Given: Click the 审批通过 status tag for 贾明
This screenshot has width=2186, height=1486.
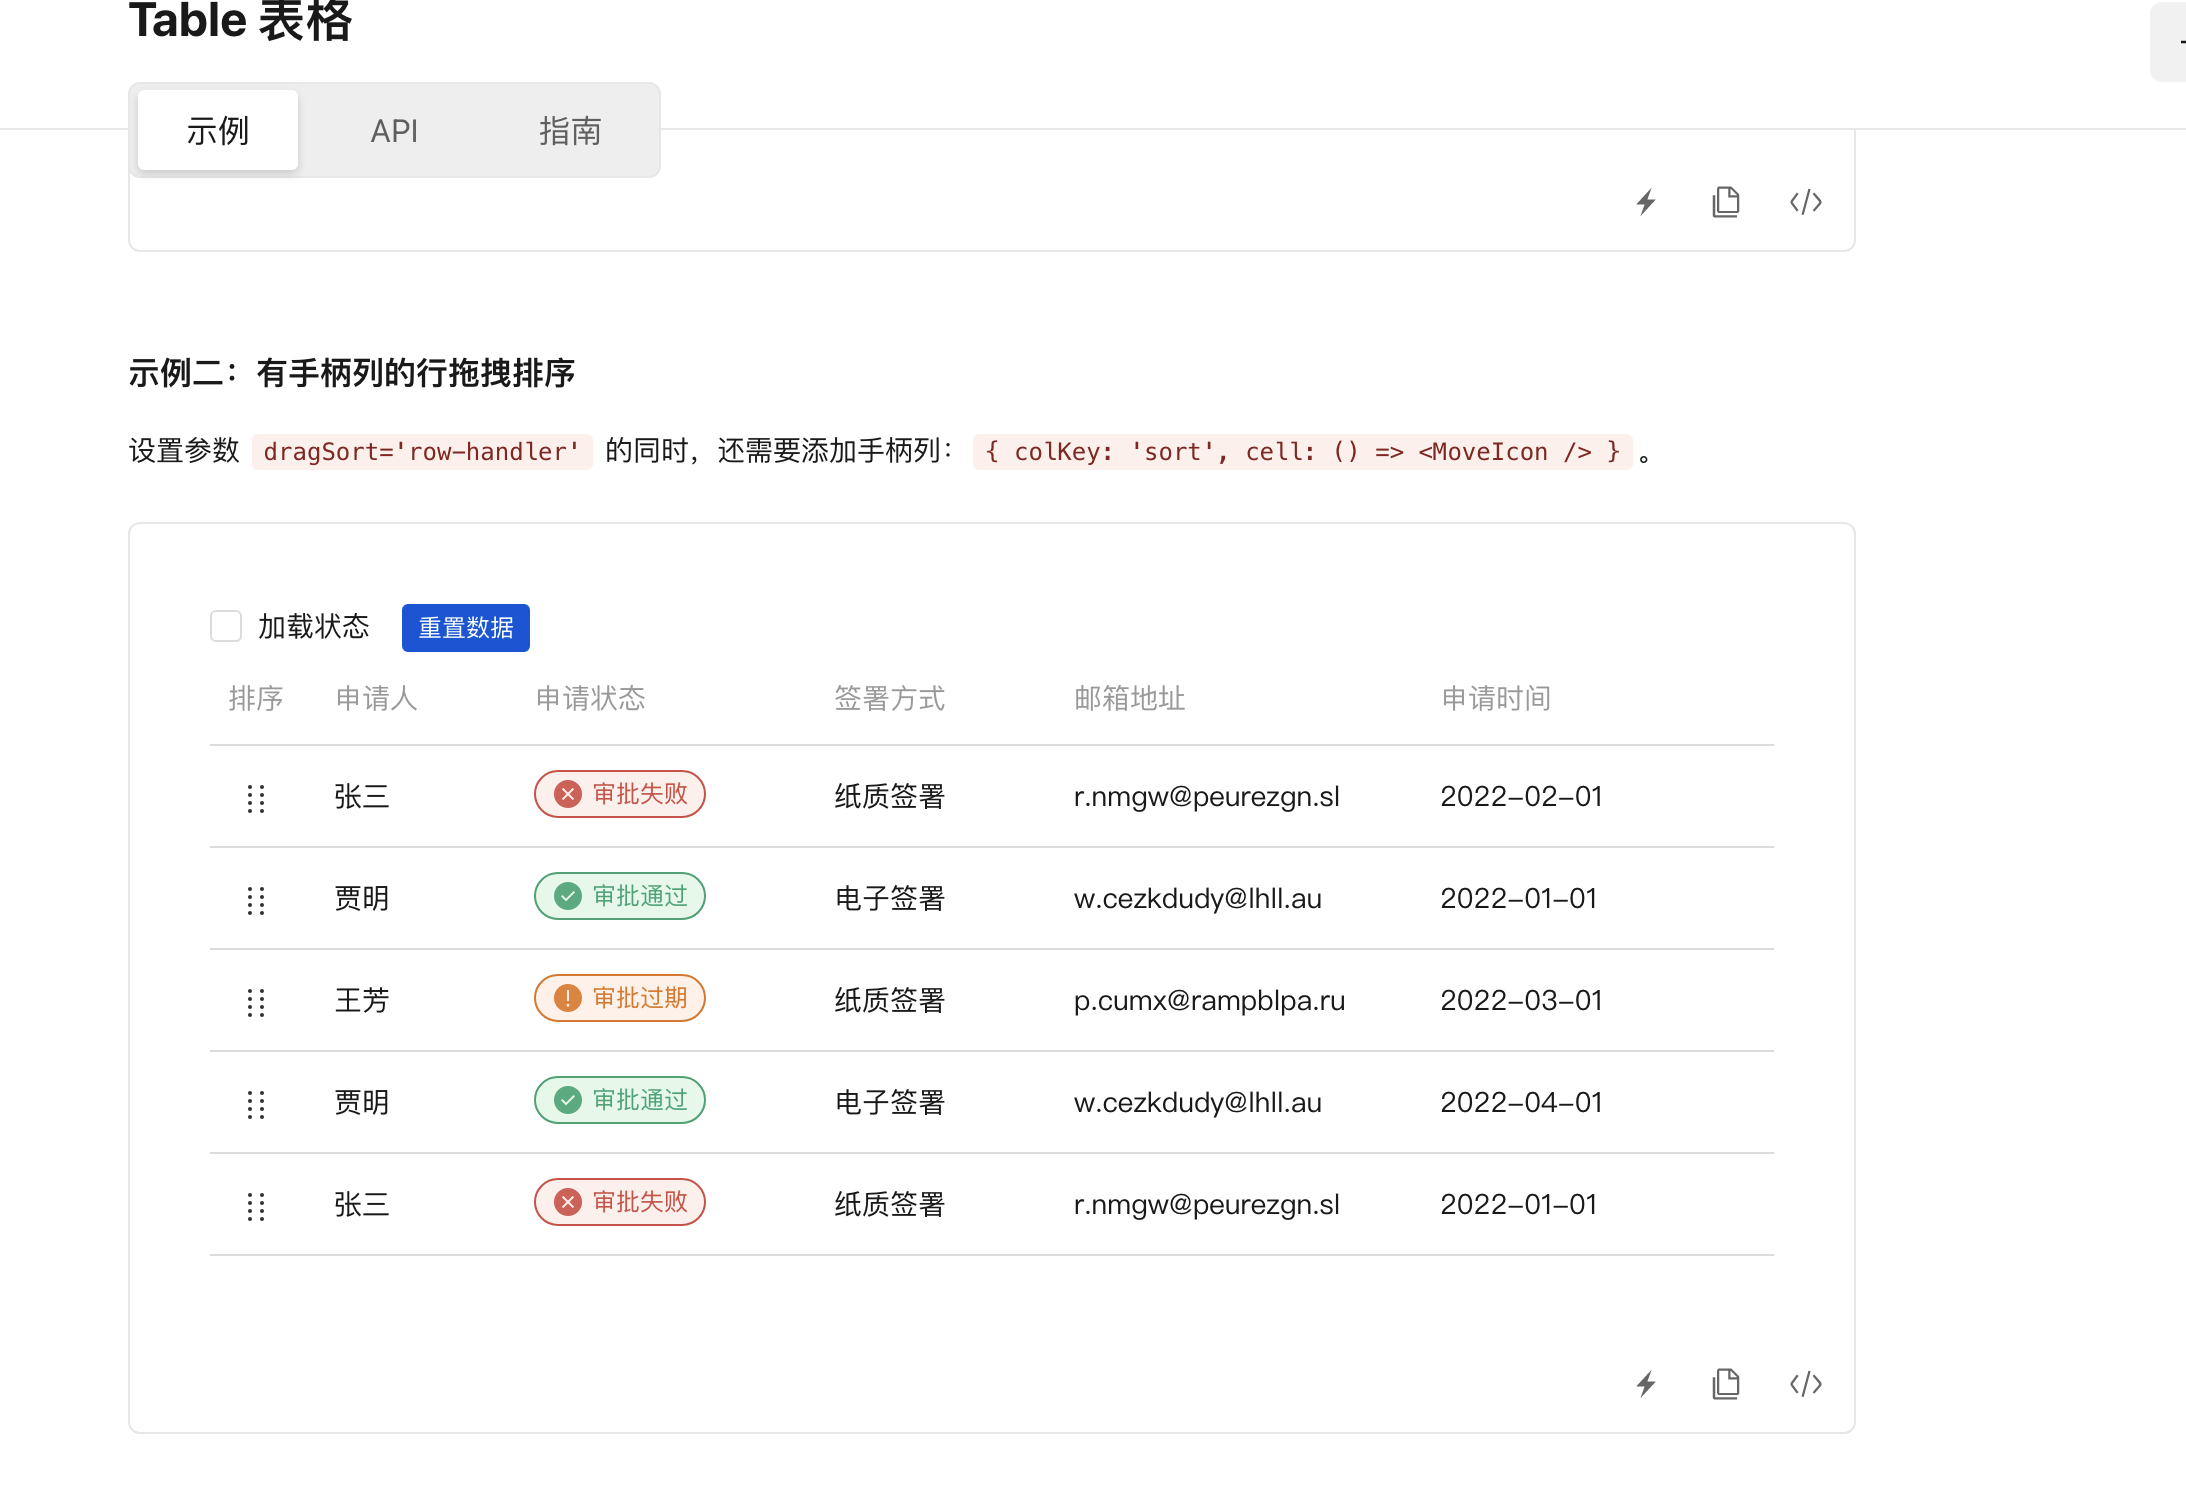Looking at the screenshot, I should click(x=619, y=896).
